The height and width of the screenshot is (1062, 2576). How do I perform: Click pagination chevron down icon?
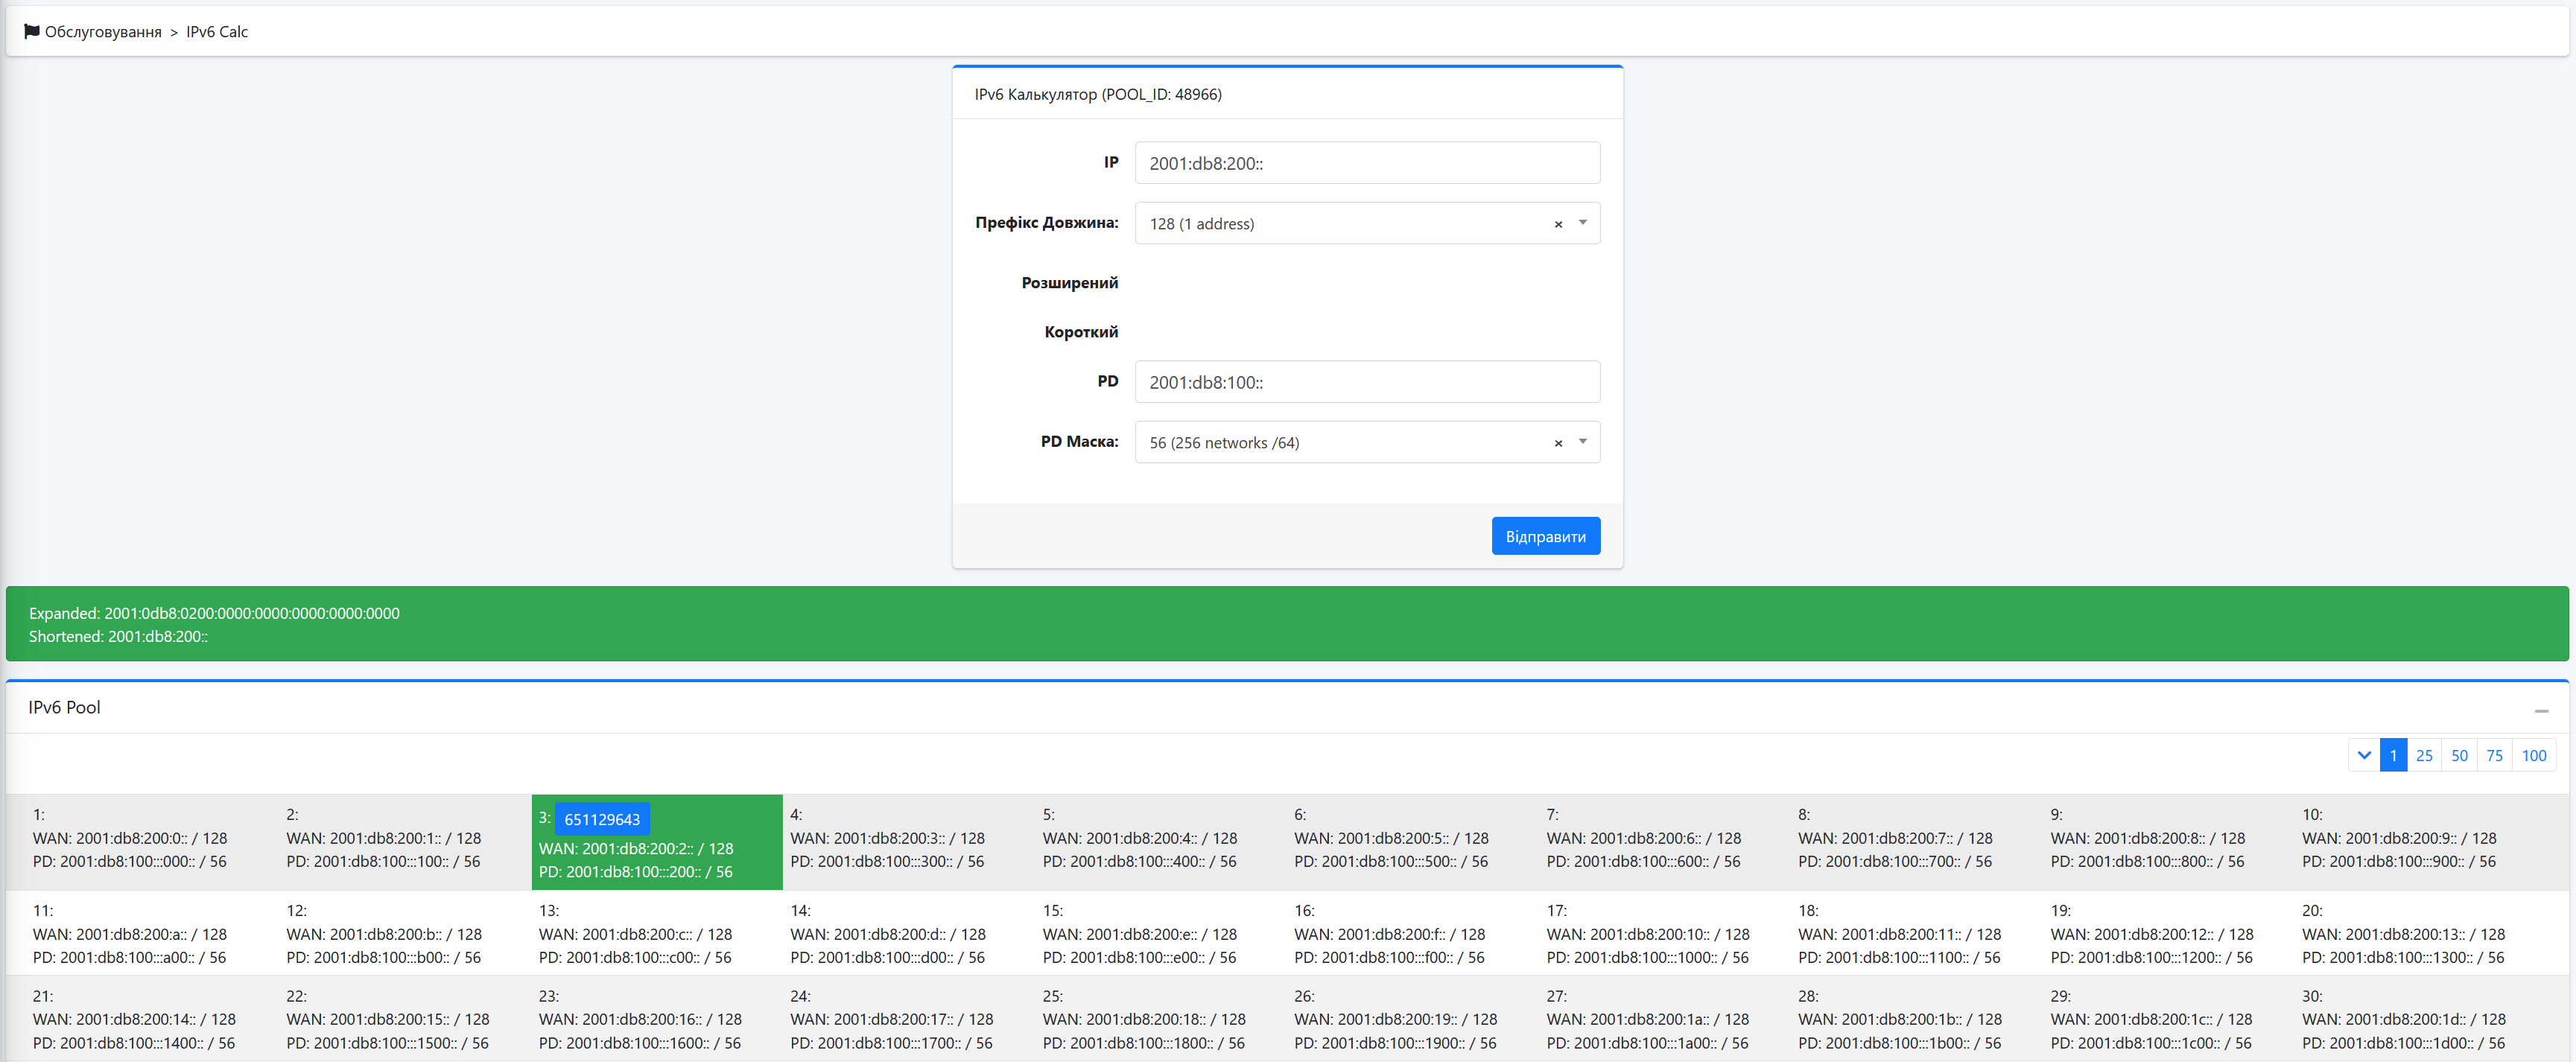pos(2364,755)
